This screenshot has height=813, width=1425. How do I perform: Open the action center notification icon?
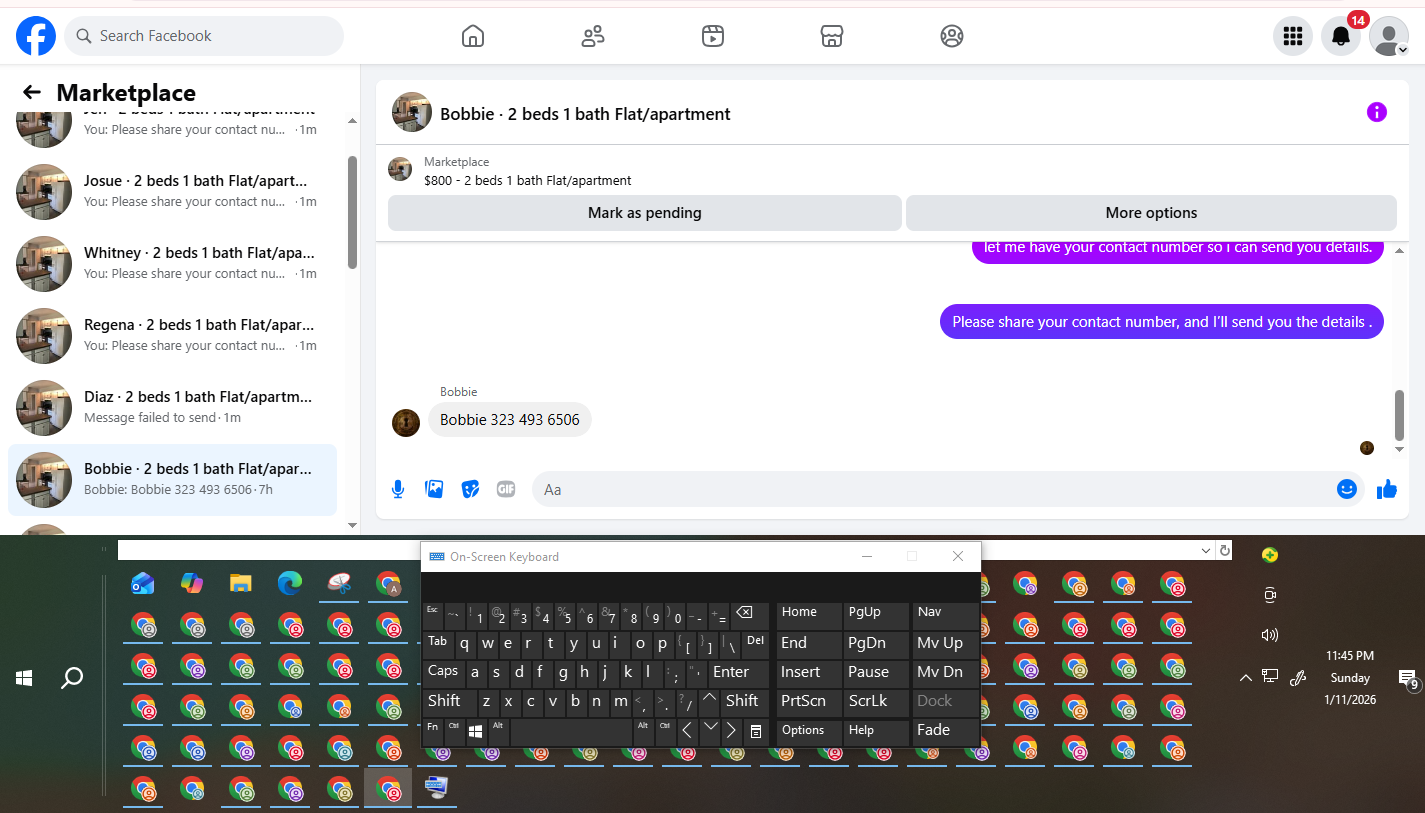pyautogui.click(x=1407, y=679)
